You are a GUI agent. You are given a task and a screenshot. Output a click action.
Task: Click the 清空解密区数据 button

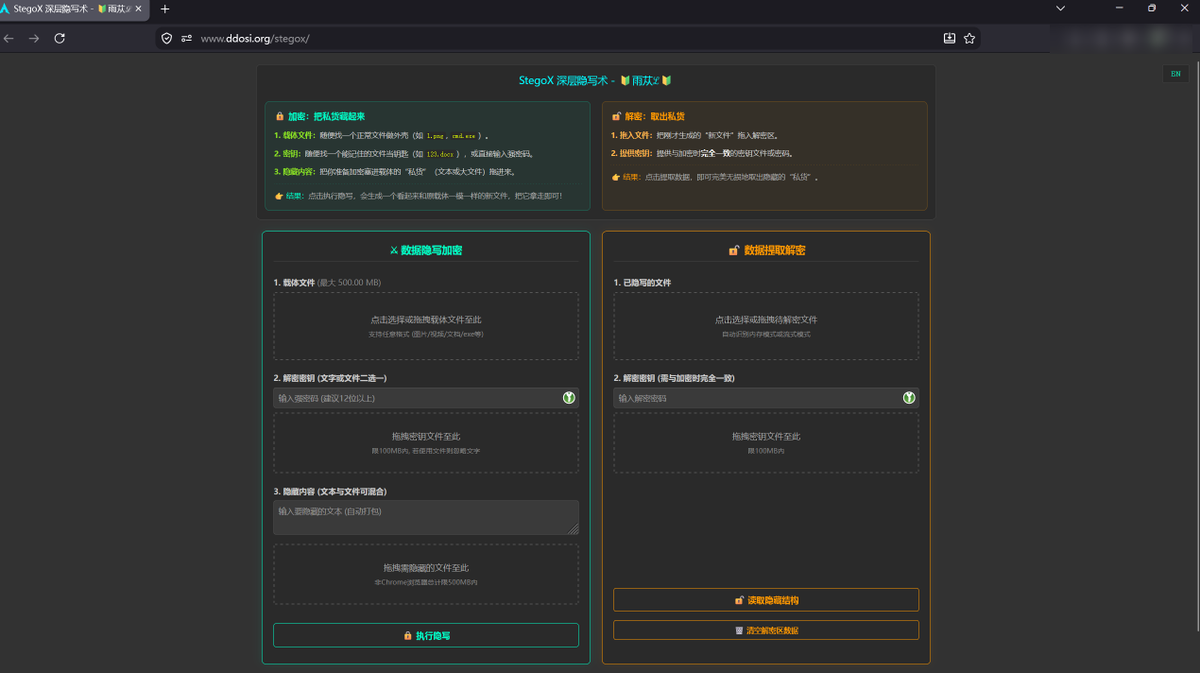(766, 631)
